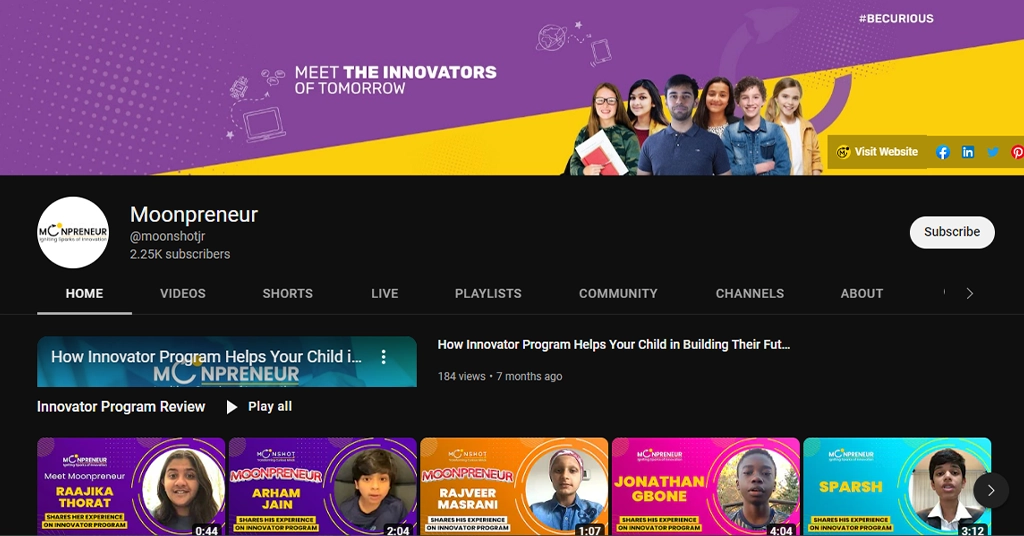
Task: Open the Sparsh video thumbnail
Action: pos(897,486)
